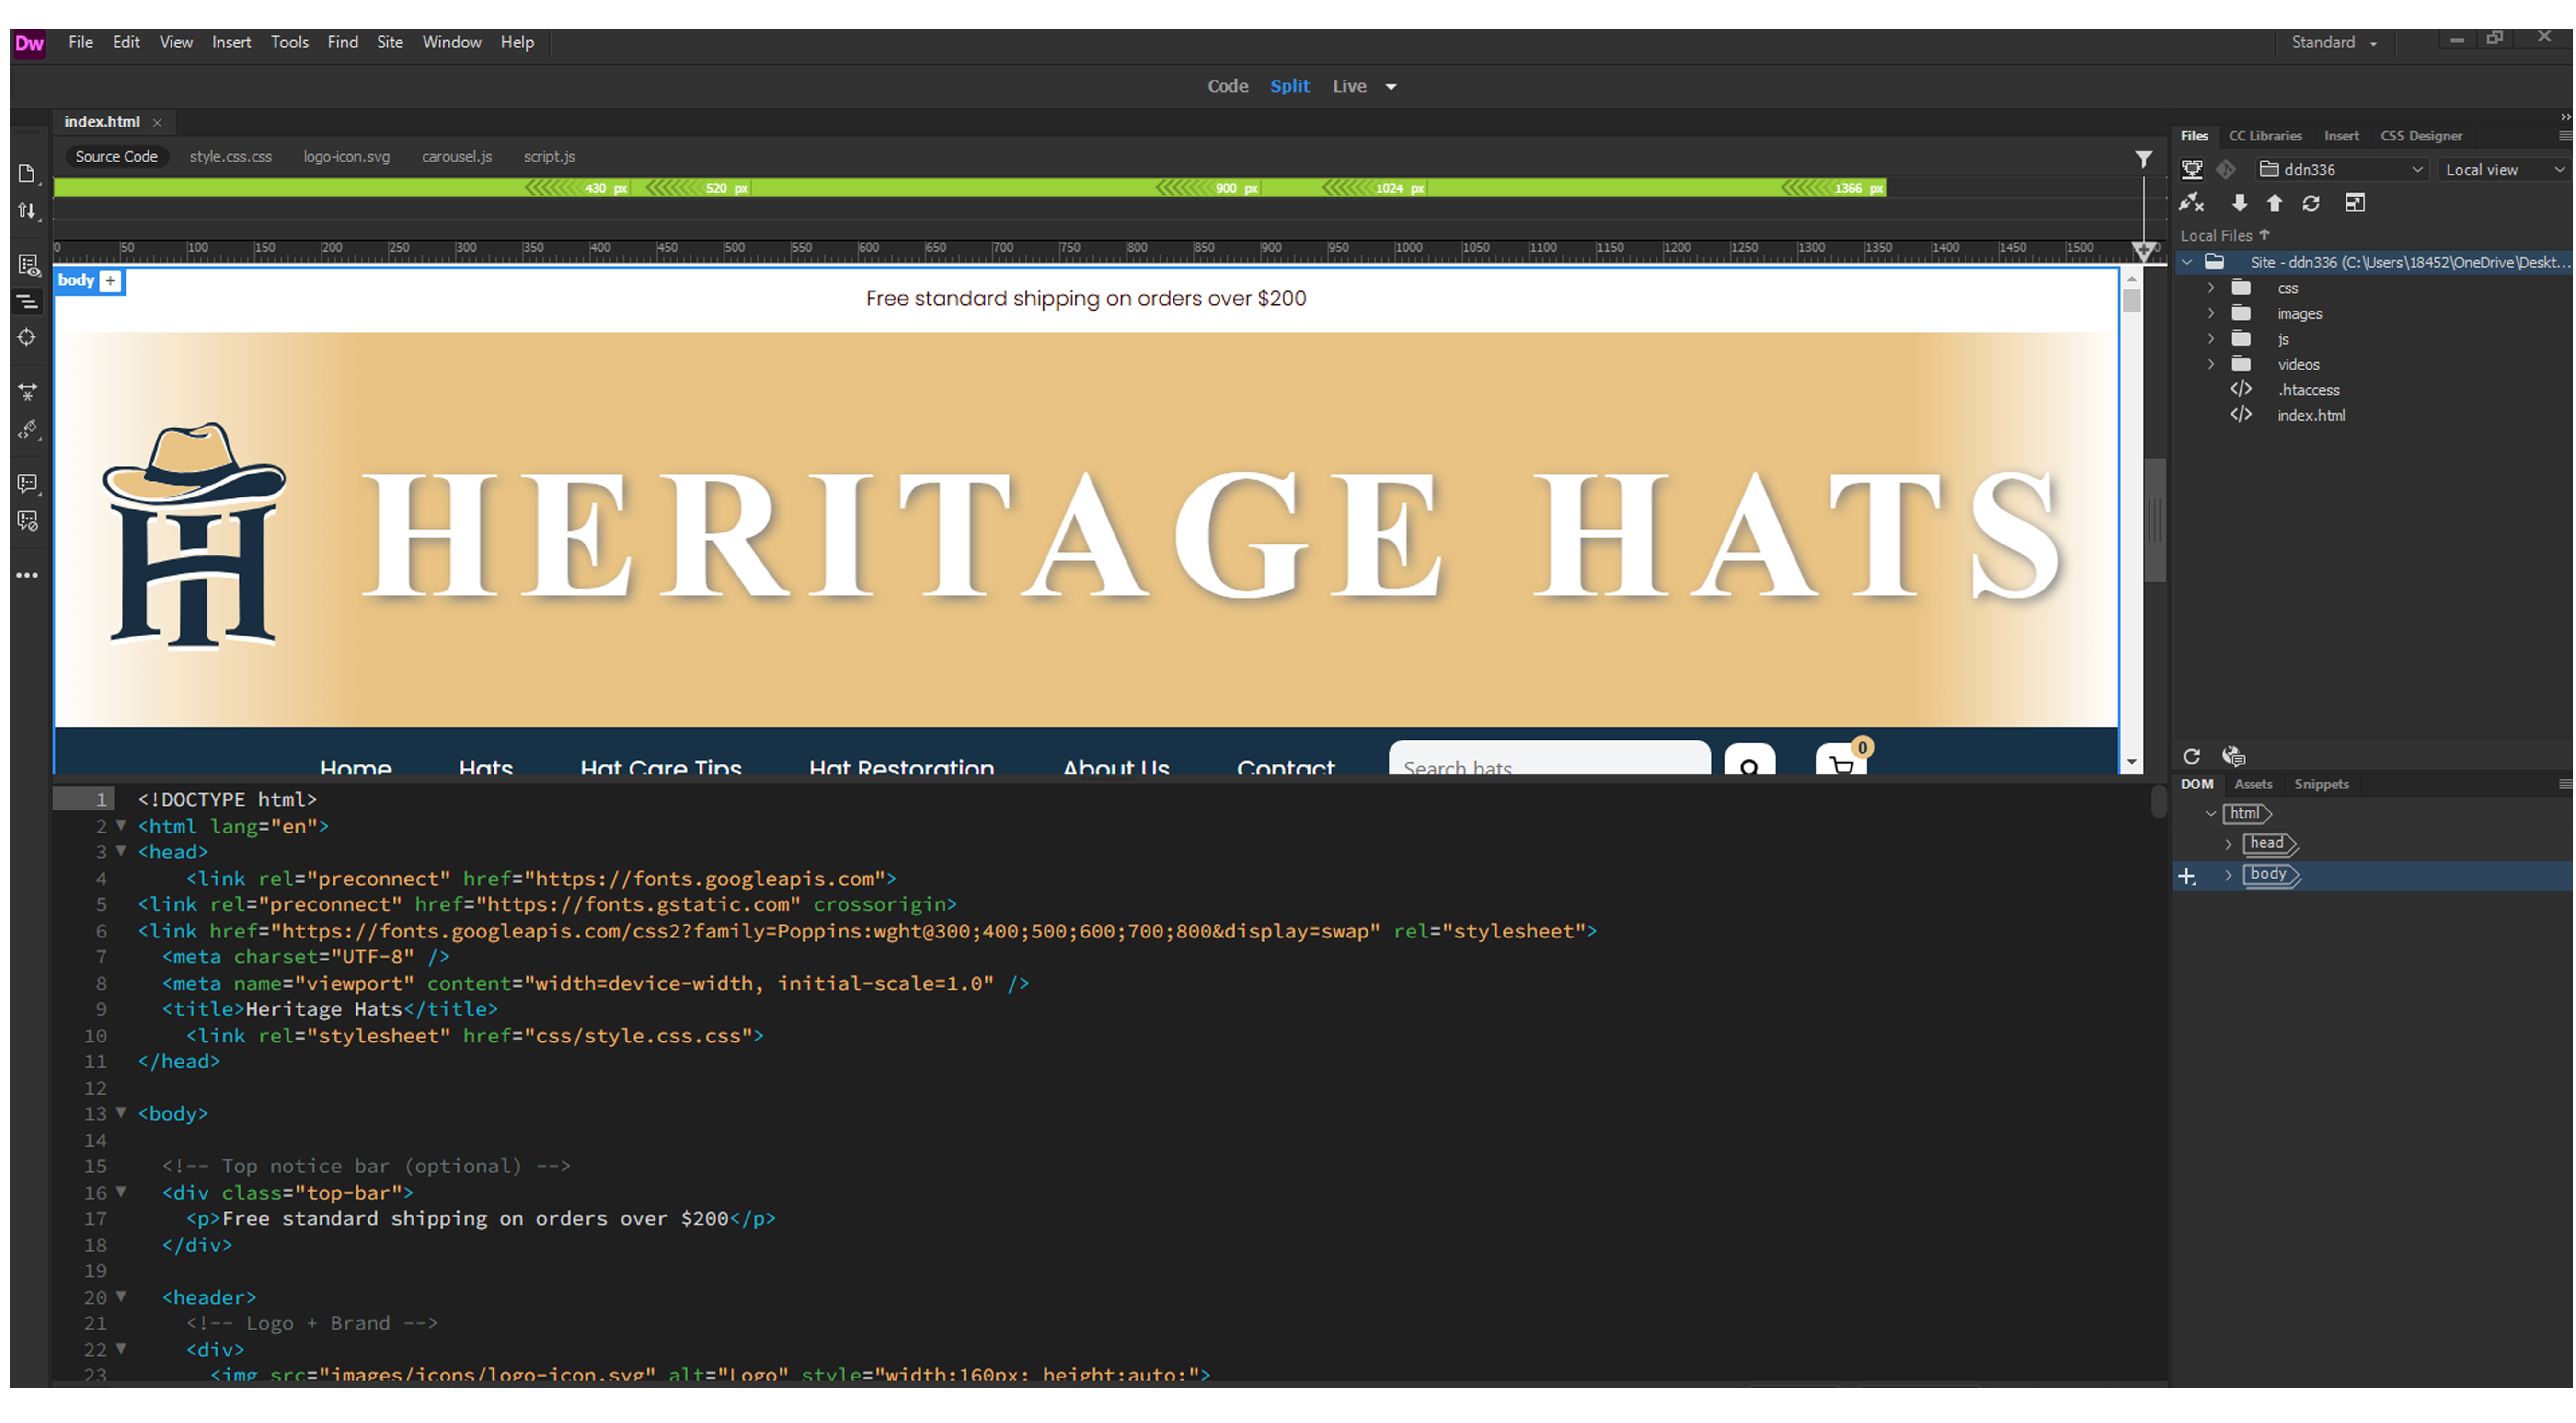Switch to the CSS Designer tab
This screenshot has width=2576, height=1423.
click(x=2421, y=136)
